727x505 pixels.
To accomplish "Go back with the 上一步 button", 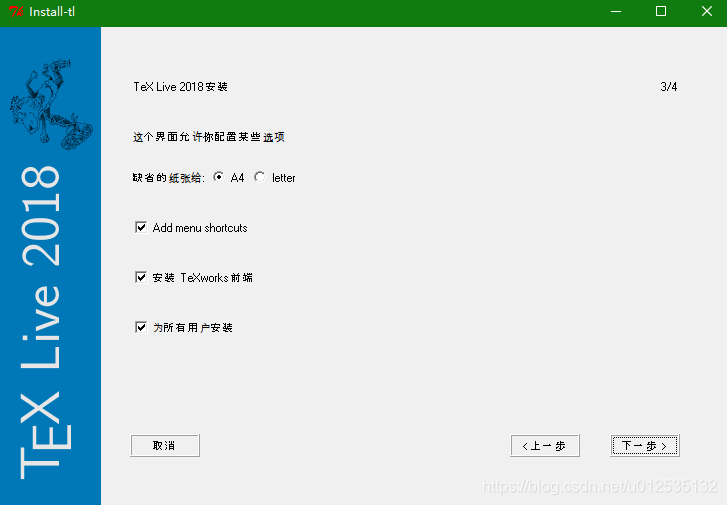I will point(545,446).
